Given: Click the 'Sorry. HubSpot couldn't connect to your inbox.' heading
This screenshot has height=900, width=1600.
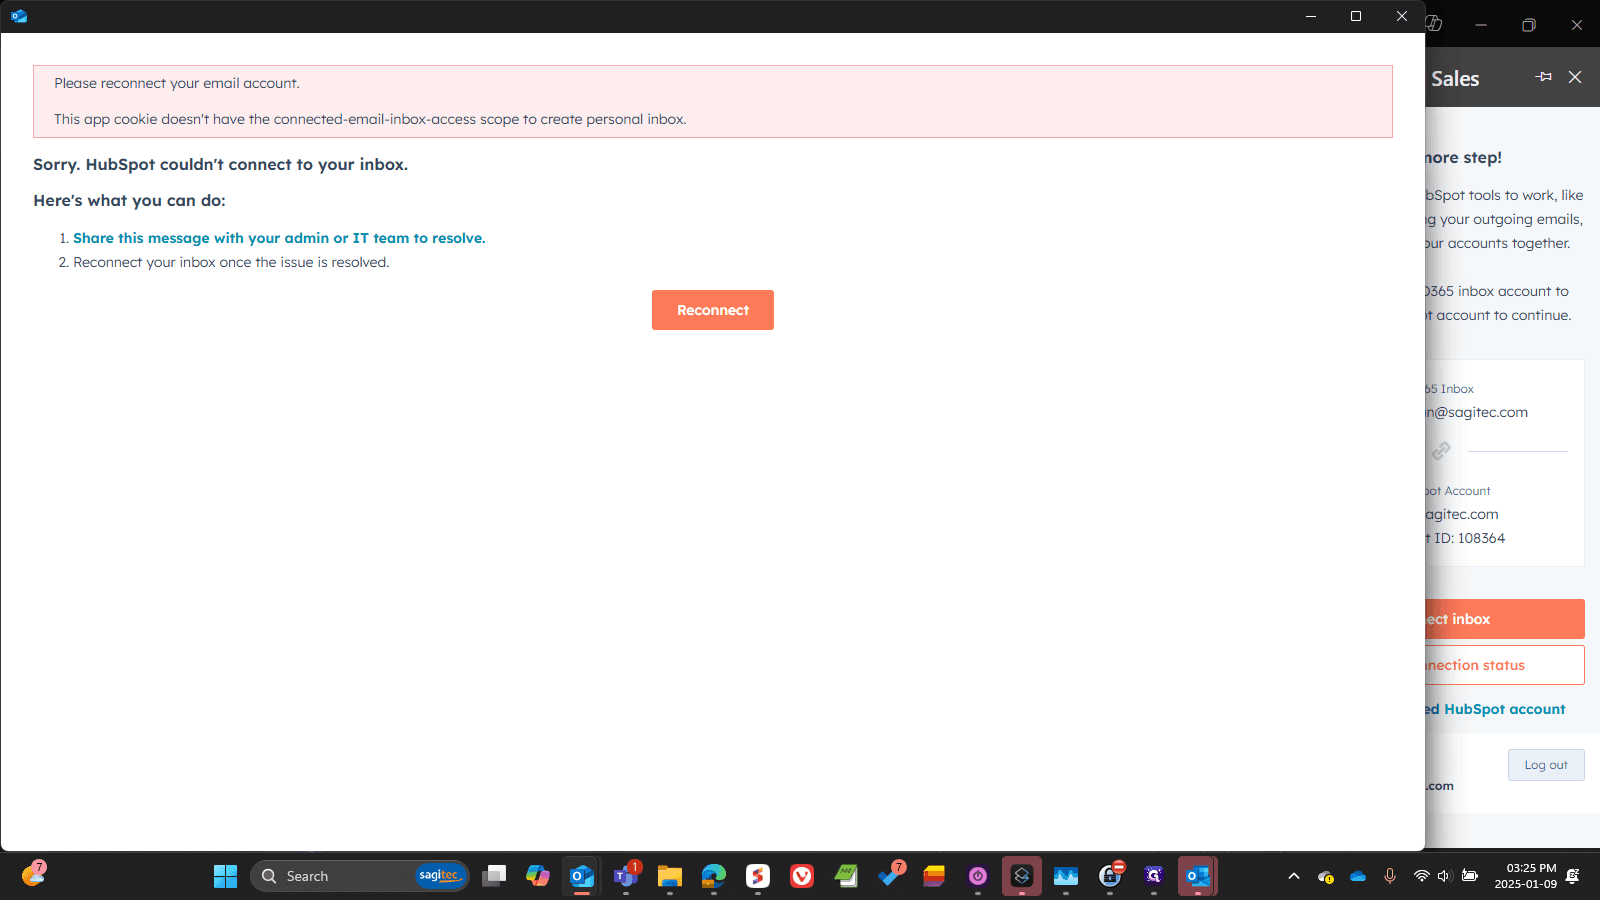Looking at the screenshot, I should 221,165.
